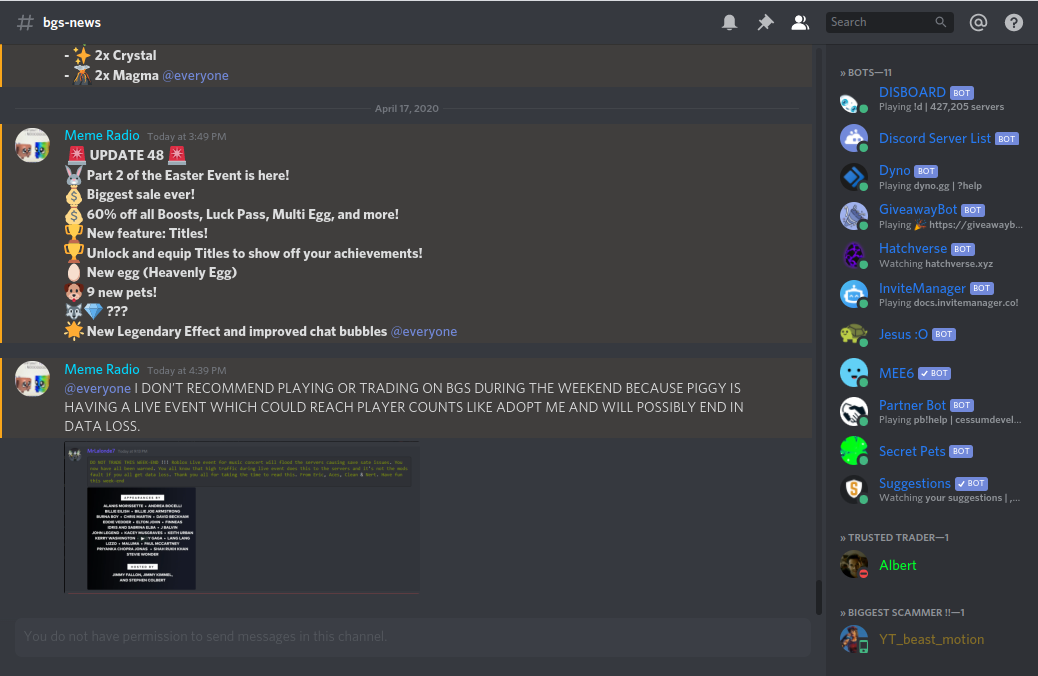This screenshot has height=676, width=1038.
Task: Click Meme Radio avatar on 3:49 PM message
Action: [32, 145]
